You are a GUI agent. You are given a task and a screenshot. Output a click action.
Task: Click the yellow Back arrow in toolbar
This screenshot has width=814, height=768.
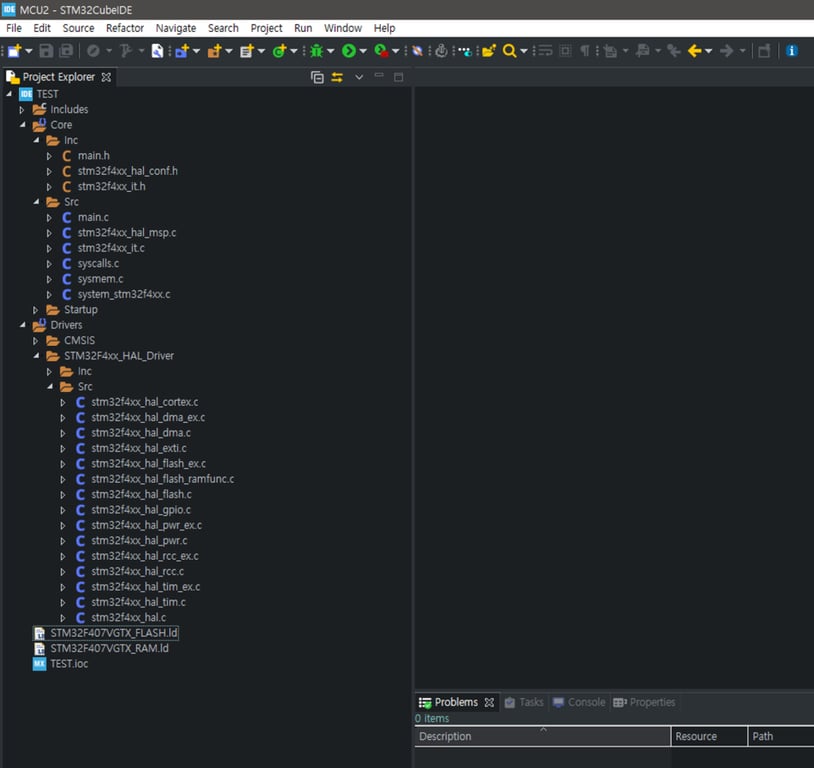coord(694,51)
